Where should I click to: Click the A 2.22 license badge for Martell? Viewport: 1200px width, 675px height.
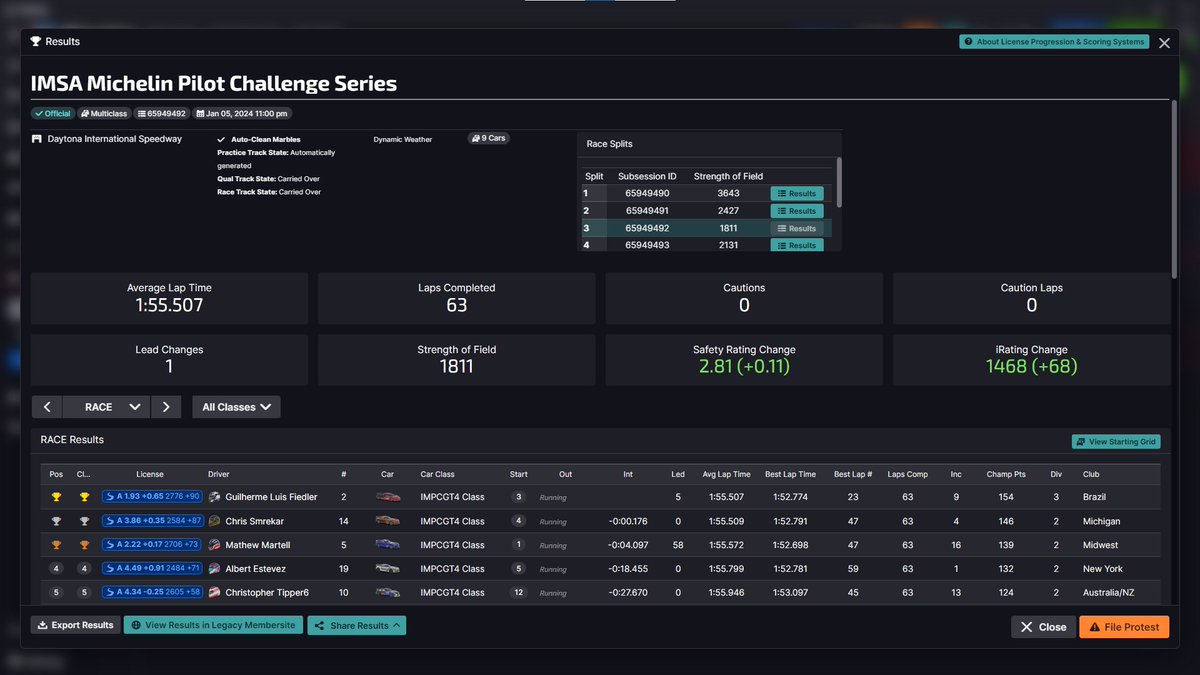pyautogui.click(x=152, y=545)
